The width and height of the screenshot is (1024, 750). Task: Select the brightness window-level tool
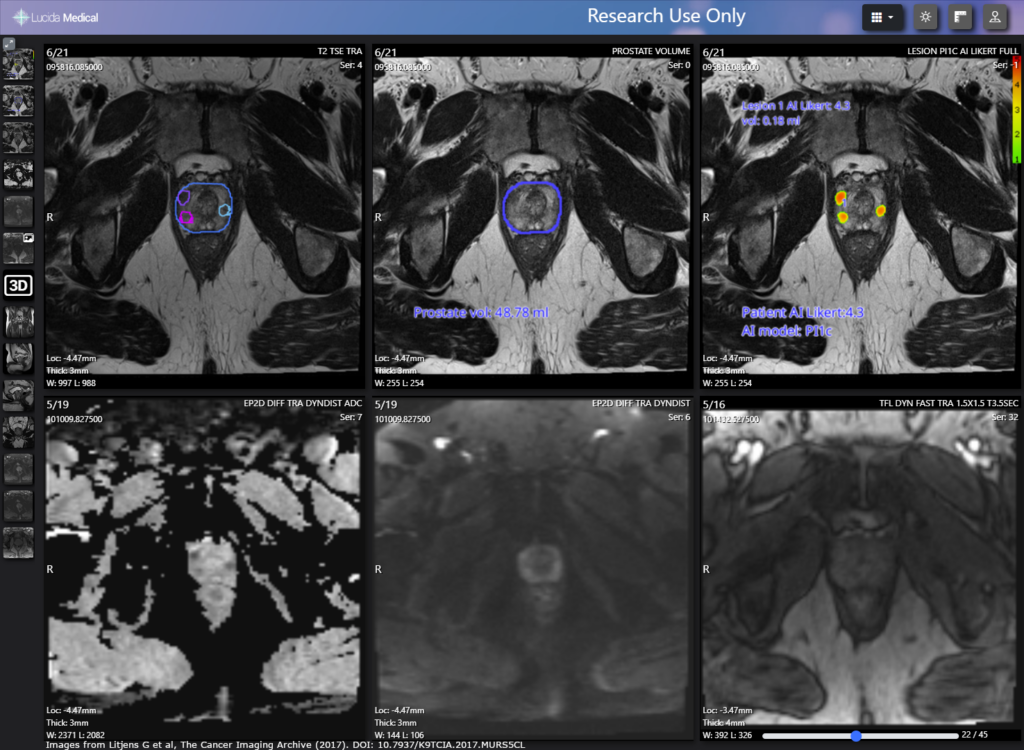926,17
